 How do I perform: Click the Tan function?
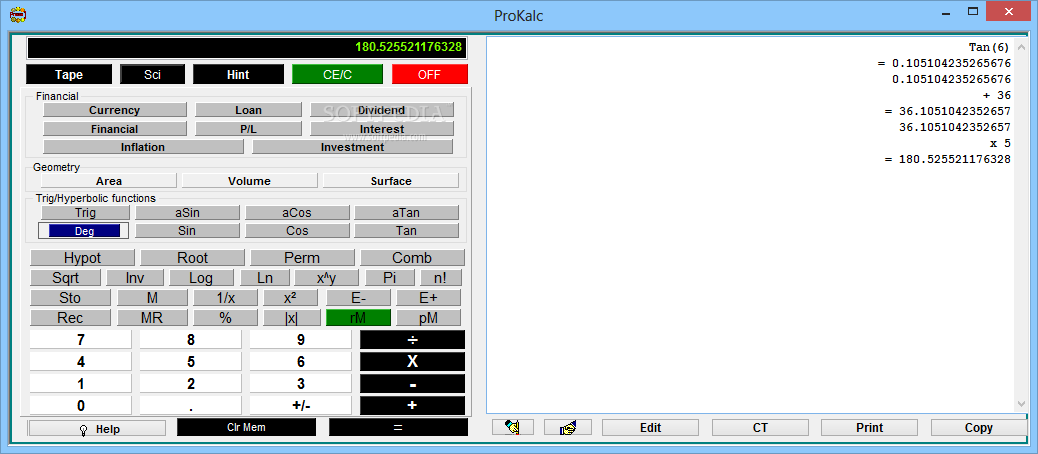pyautogui.click(x=406, y=231)
